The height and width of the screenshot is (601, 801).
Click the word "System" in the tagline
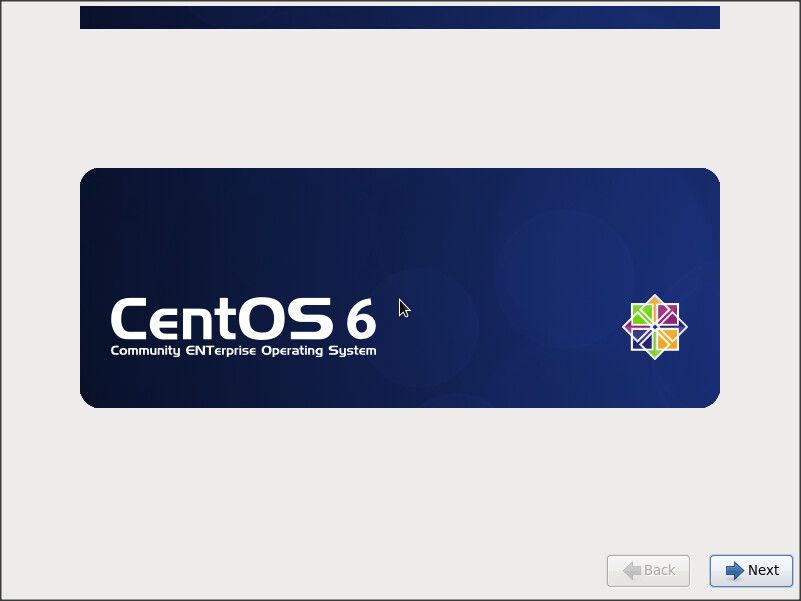pyautogui.click(x=354, y=351)
